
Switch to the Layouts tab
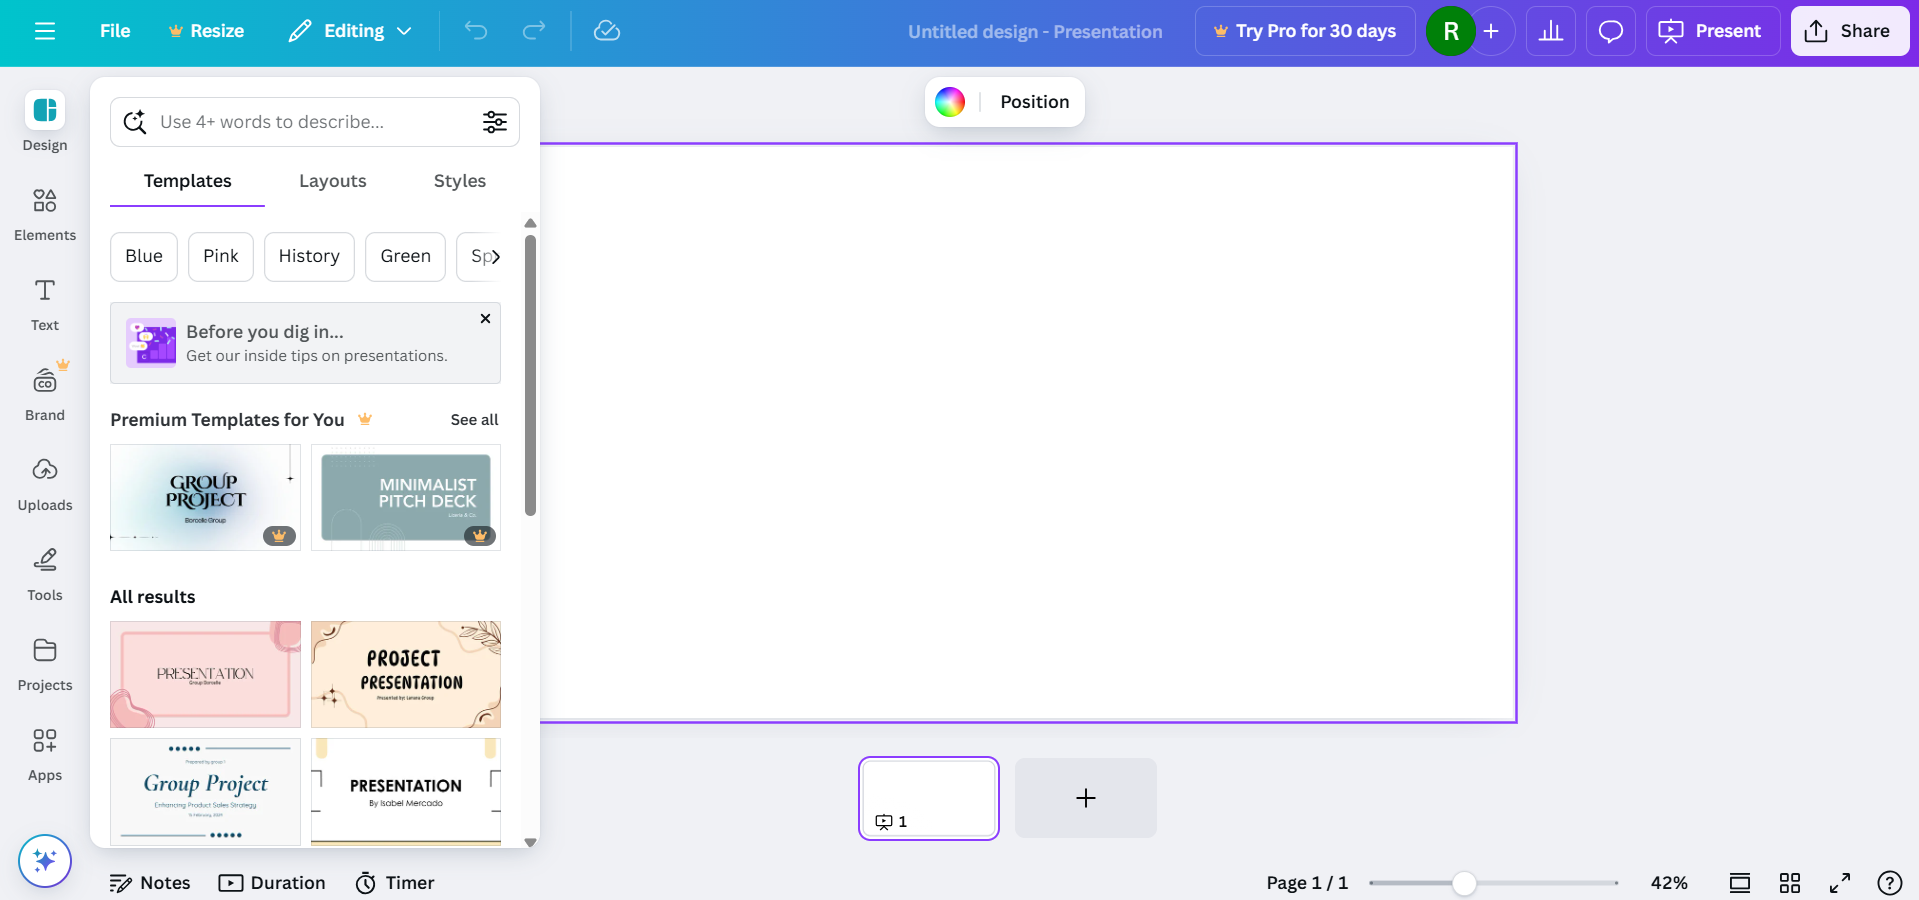coord(333,181)
